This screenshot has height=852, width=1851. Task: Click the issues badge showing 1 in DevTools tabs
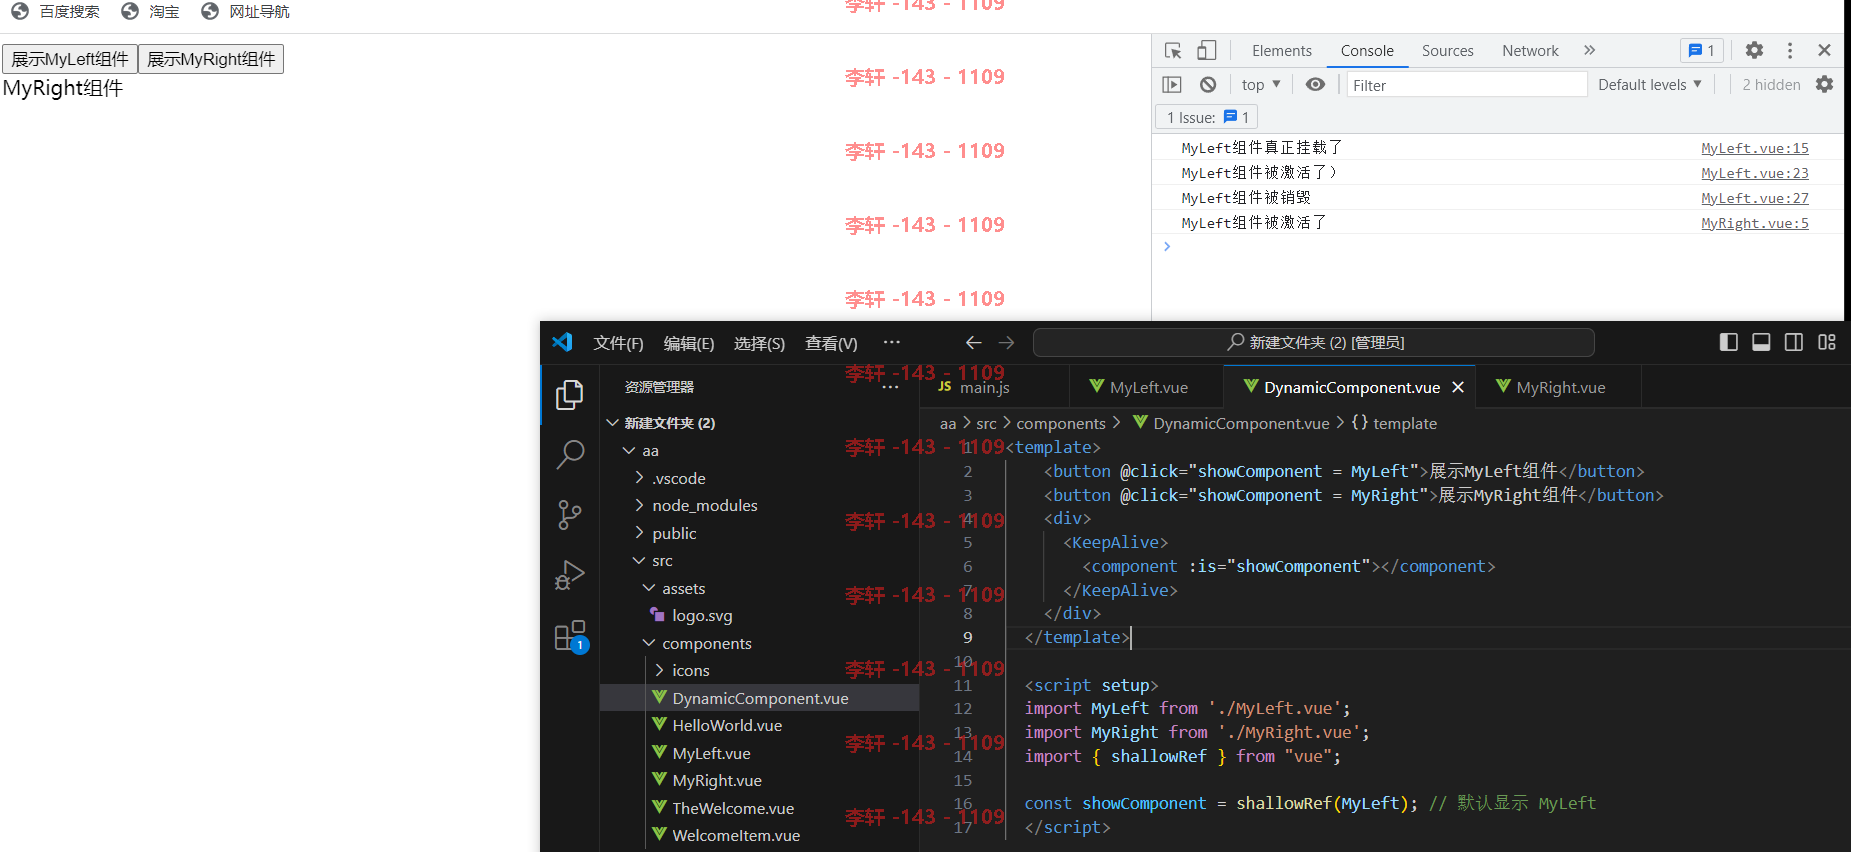click(1702, 50)
